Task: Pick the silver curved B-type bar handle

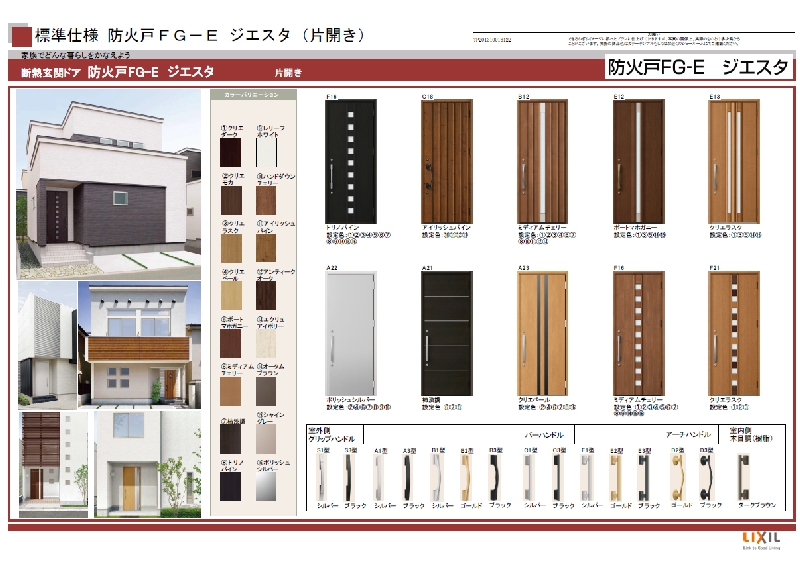Action: tap(437, 478)
